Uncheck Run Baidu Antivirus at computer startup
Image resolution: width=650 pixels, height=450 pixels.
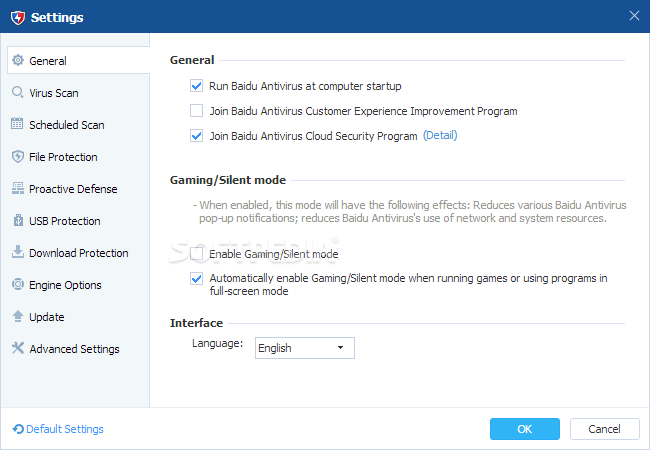[196, 86]
